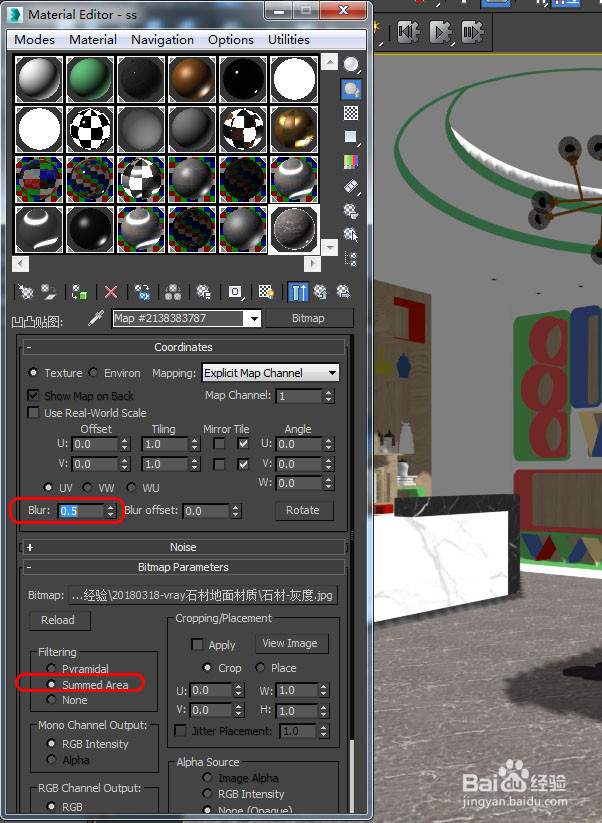
Task: Toggle the Backlight icon
Action: click(x=351, y=89)
